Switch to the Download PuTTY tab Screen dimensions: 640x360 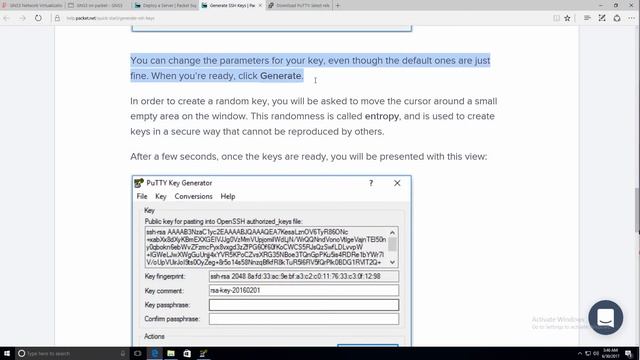299,5
